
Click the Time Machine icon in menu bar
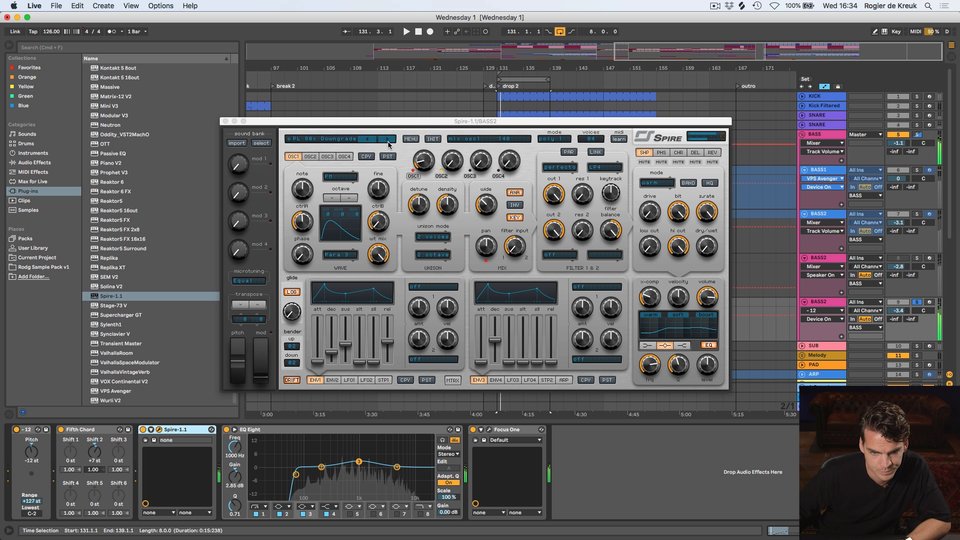(x=757, y=6)
